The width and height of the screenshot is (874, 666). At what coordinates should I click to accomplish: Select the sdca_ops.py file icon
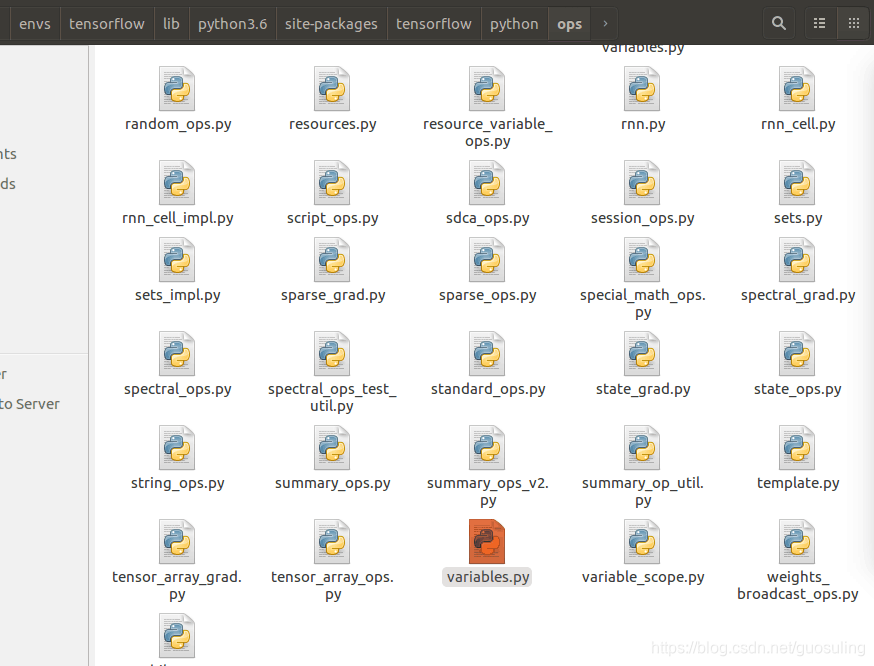click(487, 183)
